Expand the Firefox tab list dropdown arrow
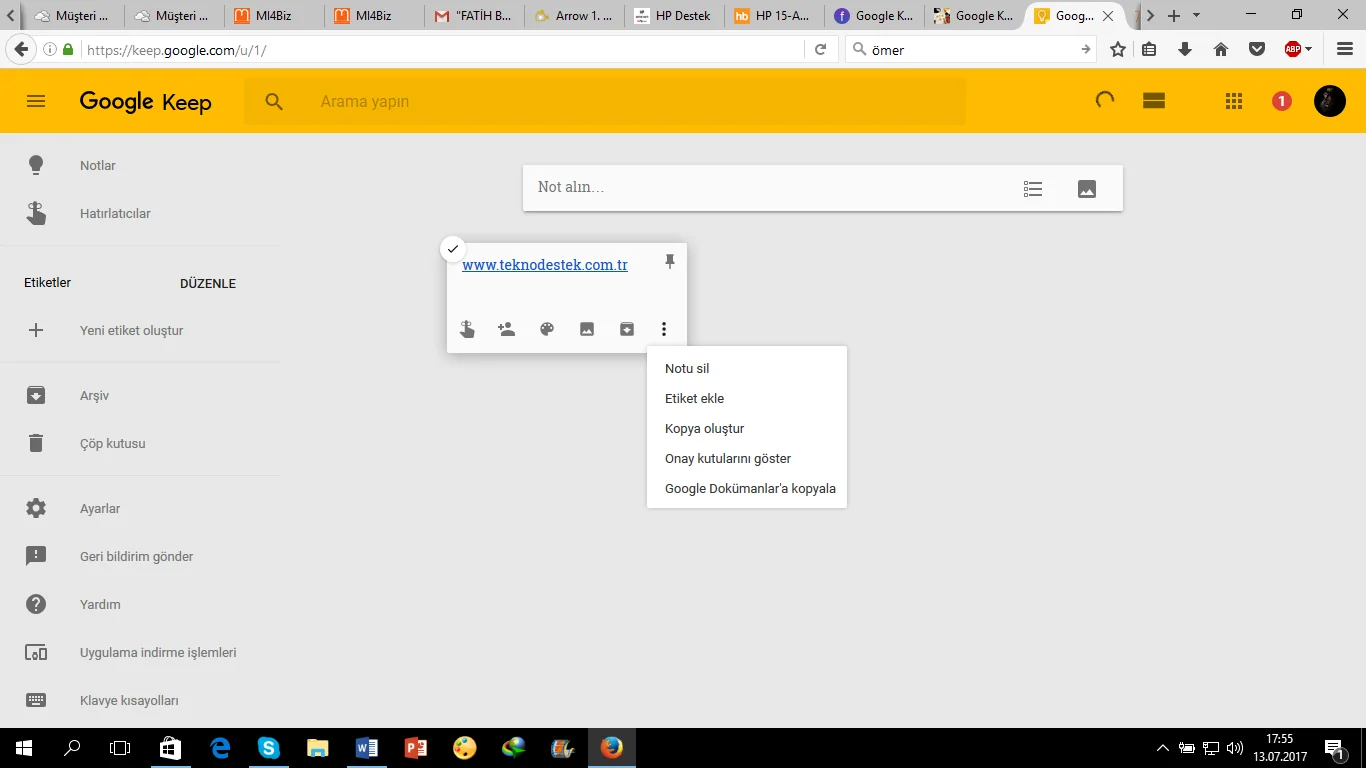This screenshot has width=1366, height=768. point(1196,16)
